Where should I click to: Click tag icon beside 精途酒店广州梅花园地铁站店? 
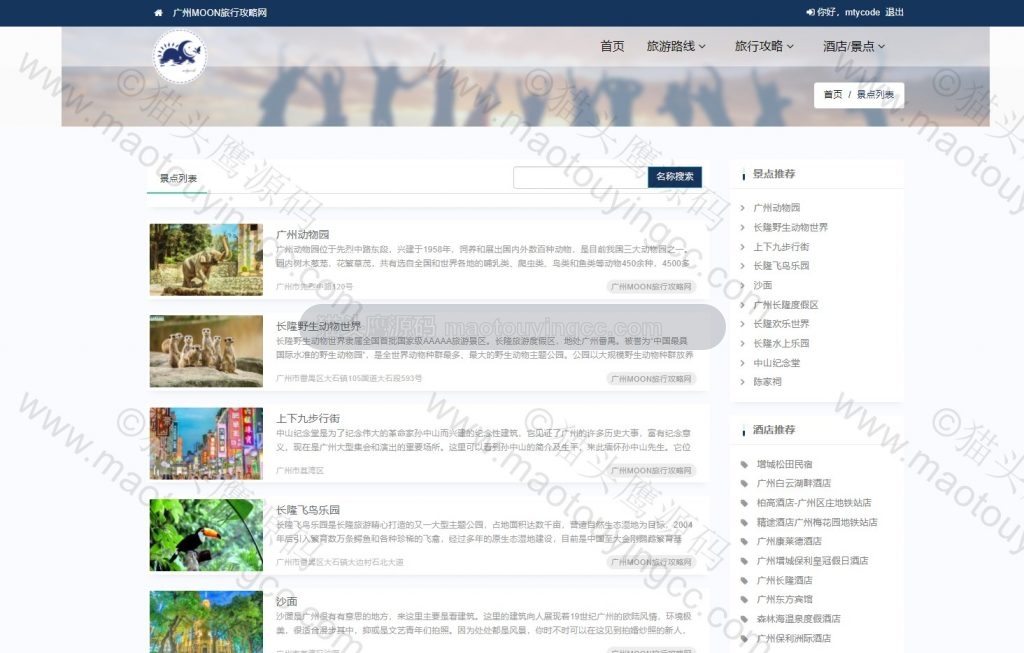[x=744, y=522]
